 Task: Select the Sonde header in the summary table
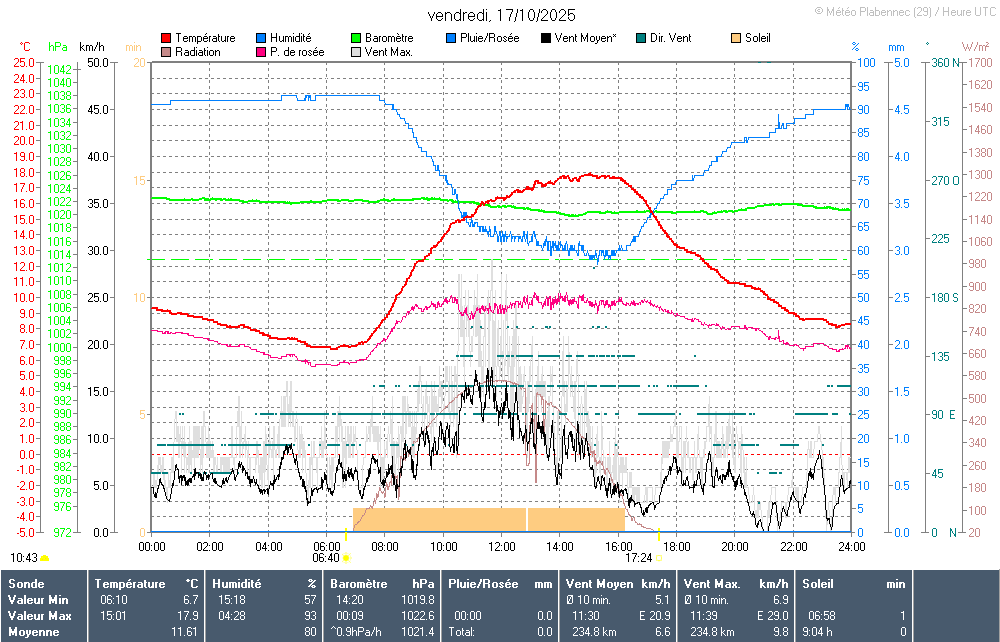point(24,583)
